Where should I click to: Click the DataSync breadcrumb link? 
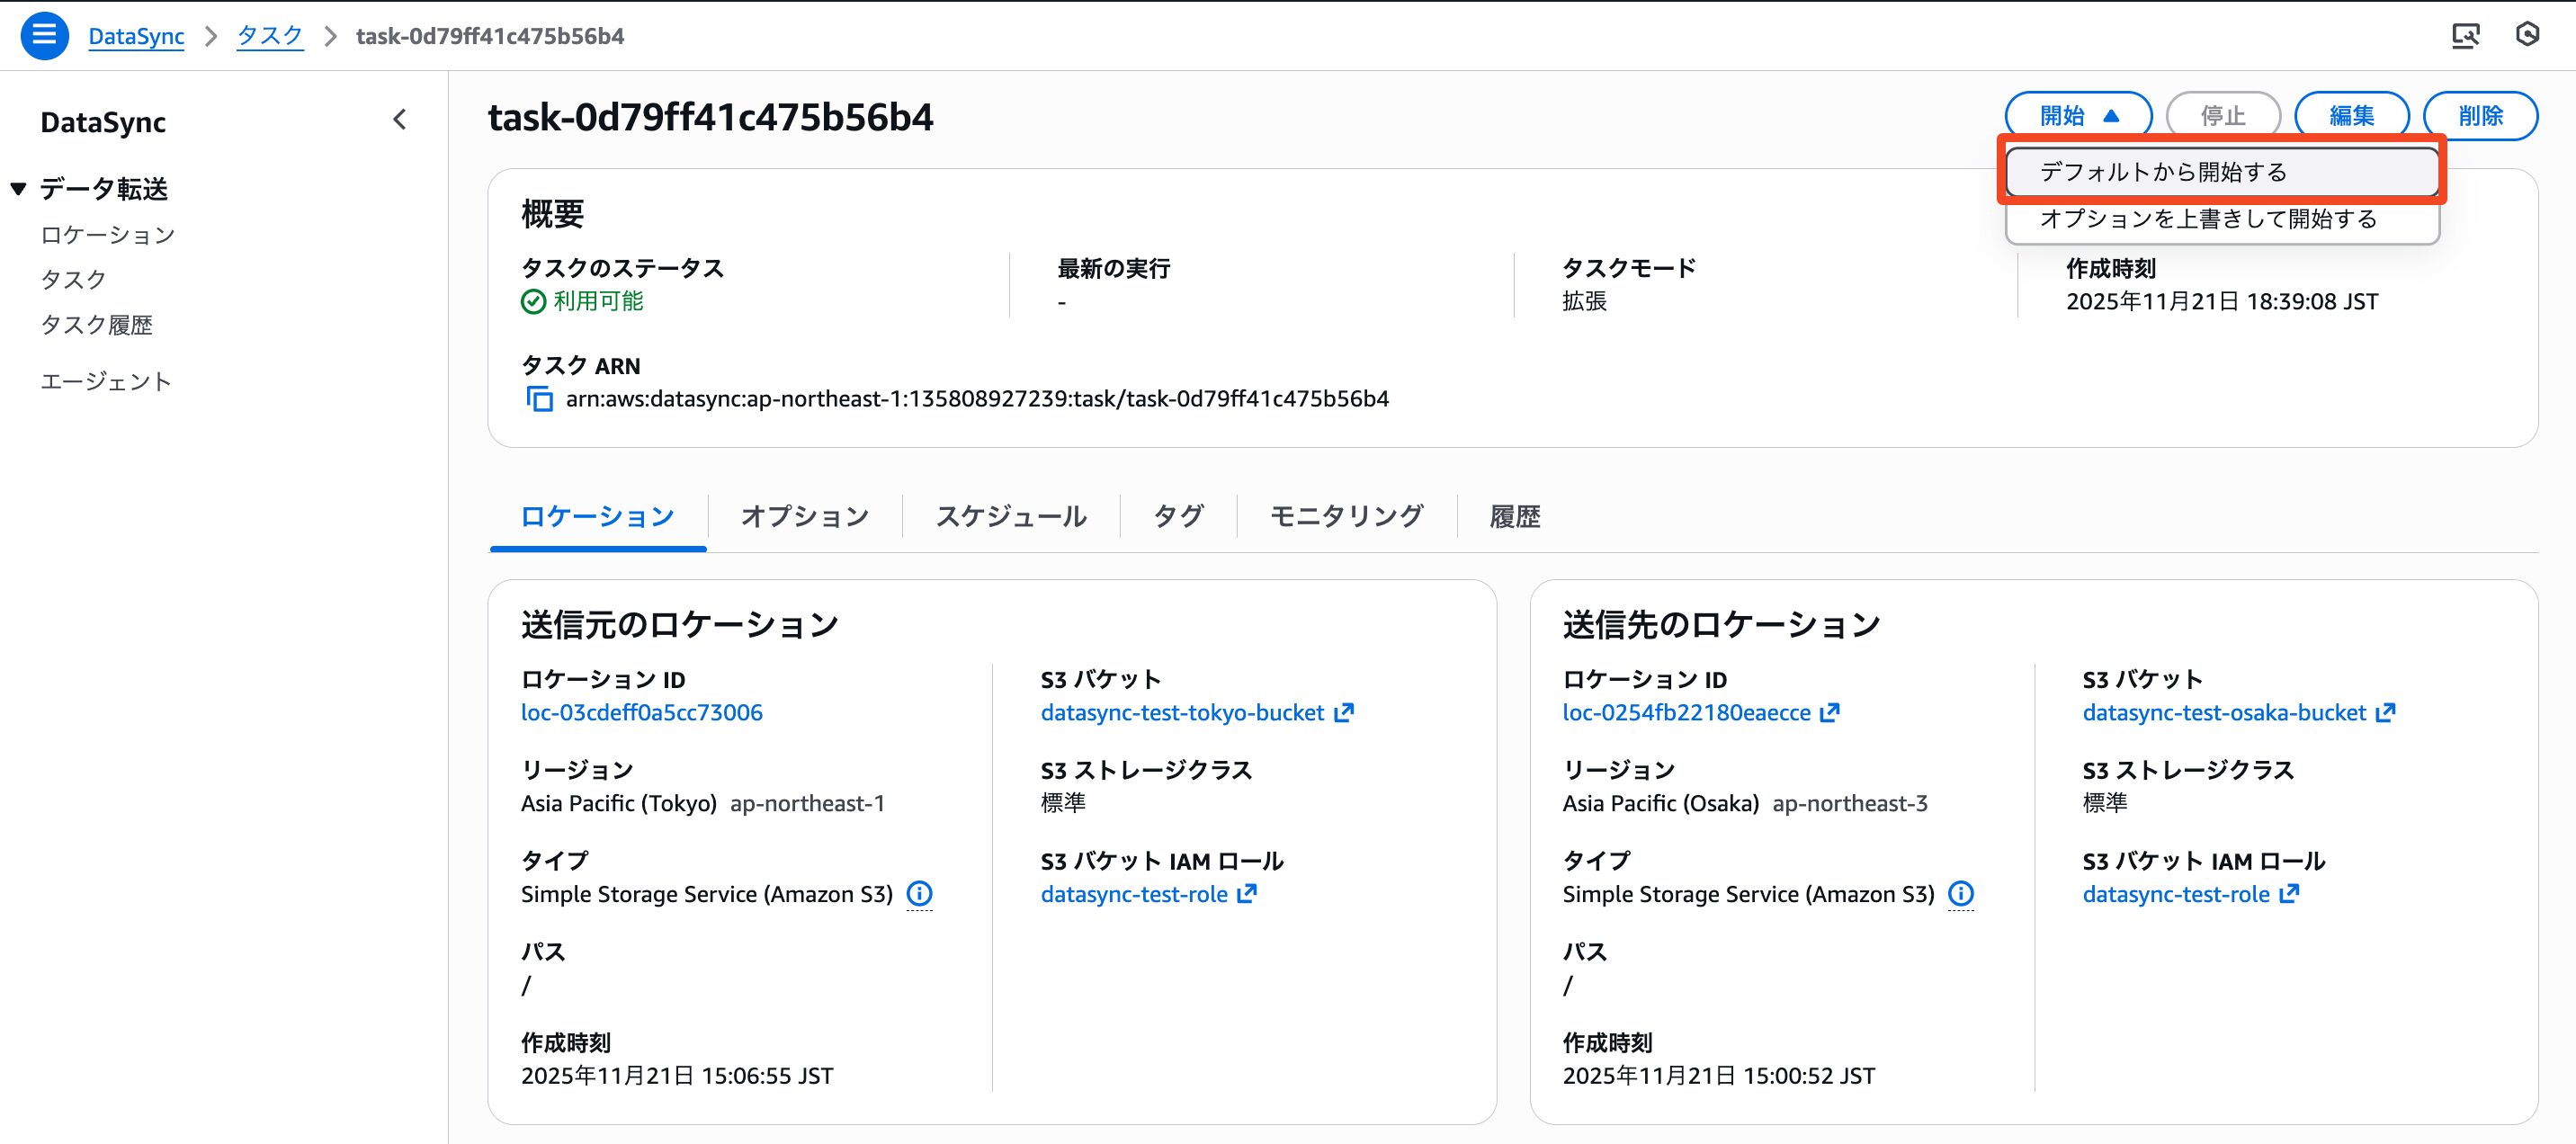136,36
